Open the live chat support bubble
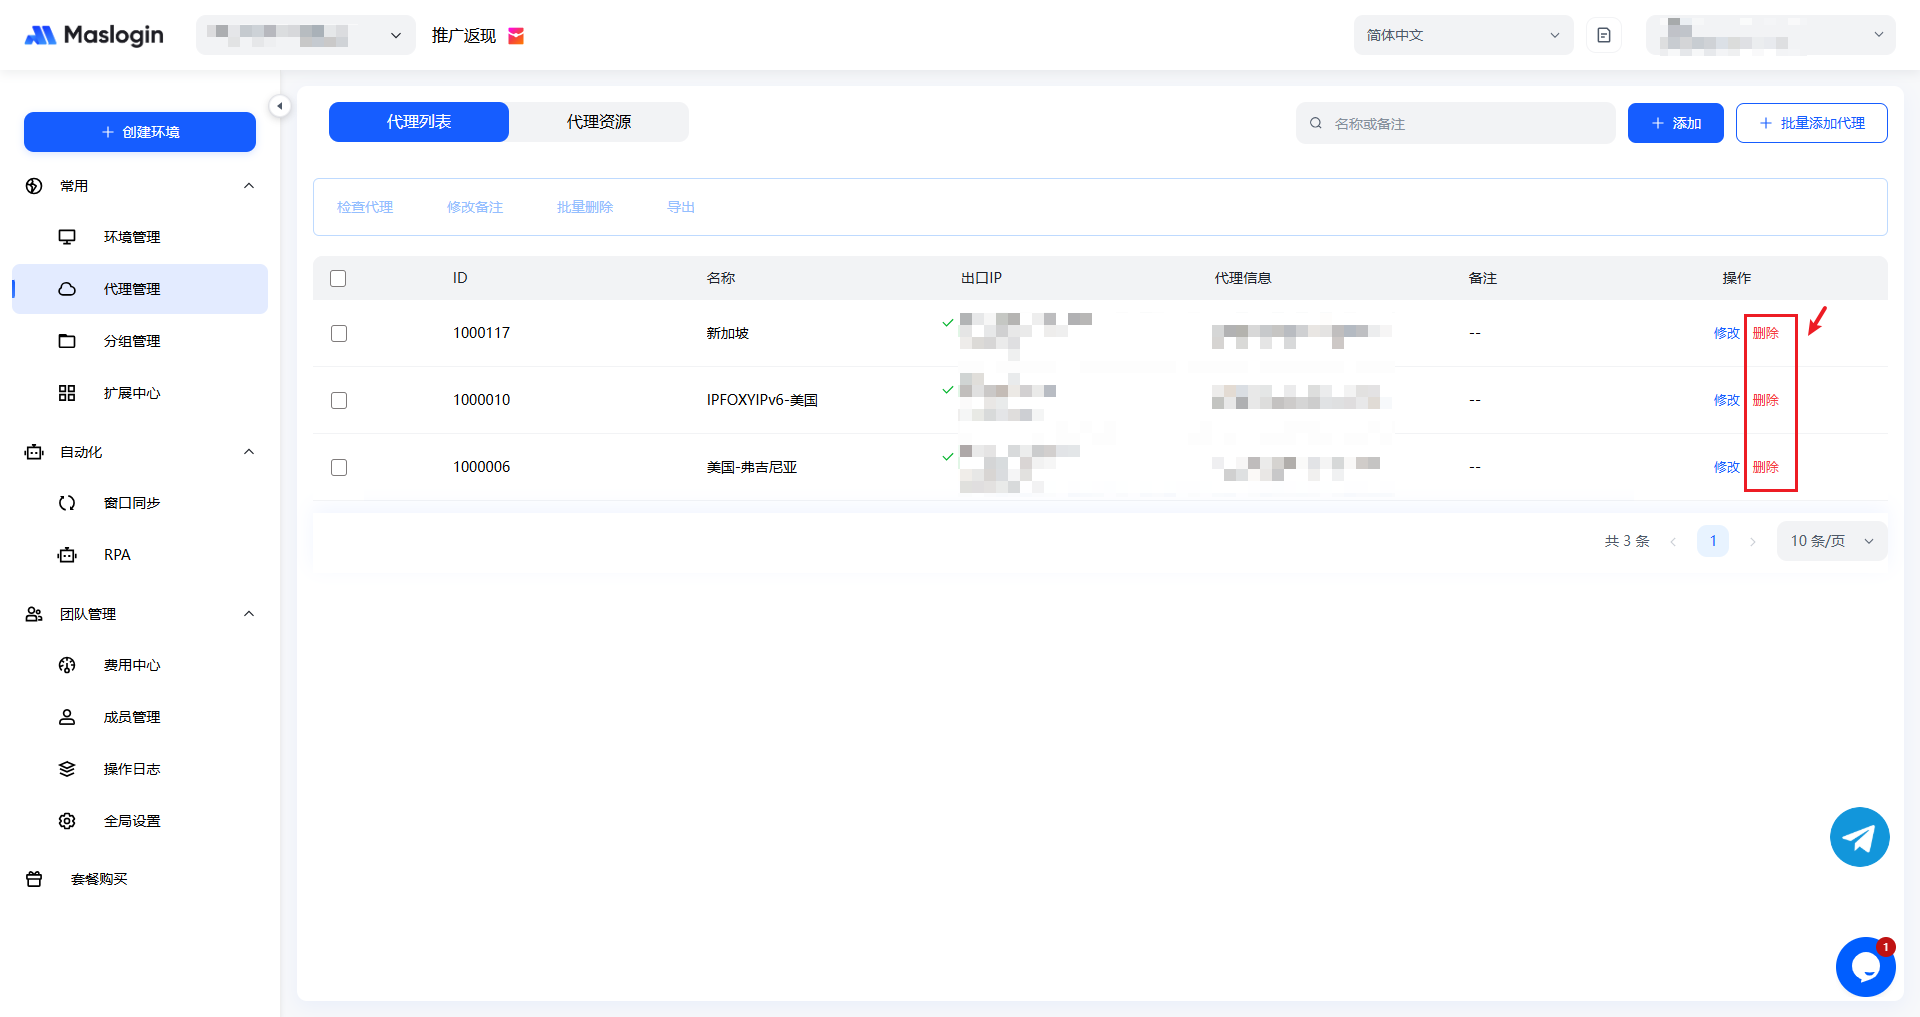Viewport: 1920px width, 1017px height. click(1865, 967)
